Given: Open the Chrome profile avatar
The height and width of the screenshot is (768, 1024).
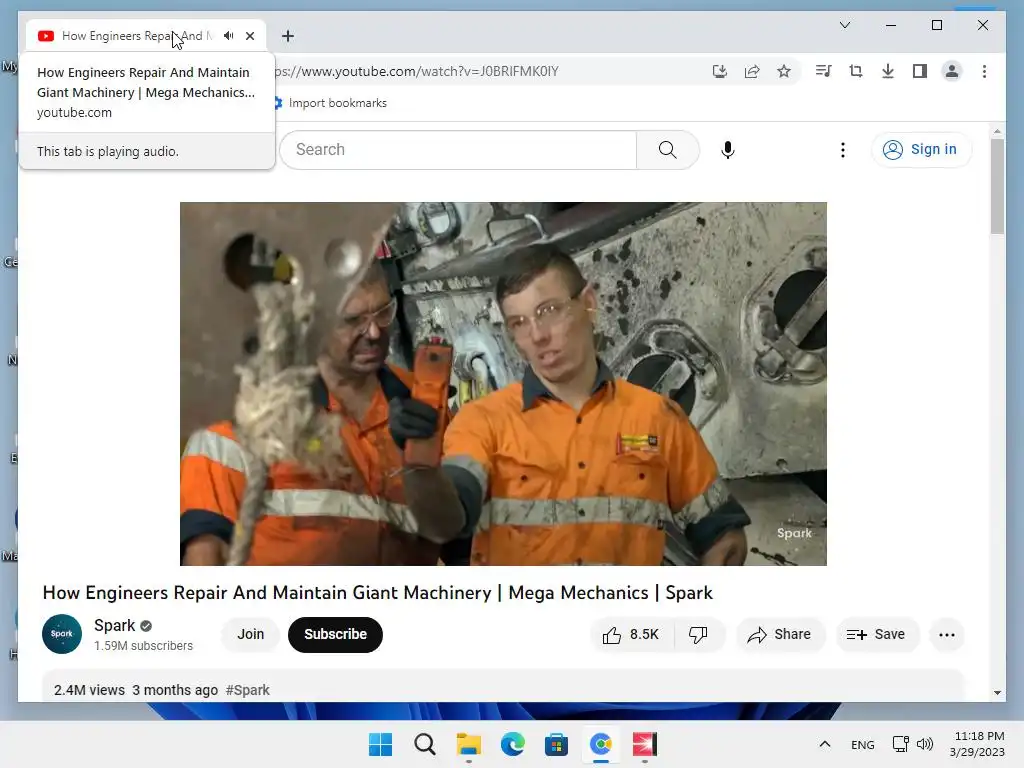Looking at the screenshot, I should tap(952, 71).
